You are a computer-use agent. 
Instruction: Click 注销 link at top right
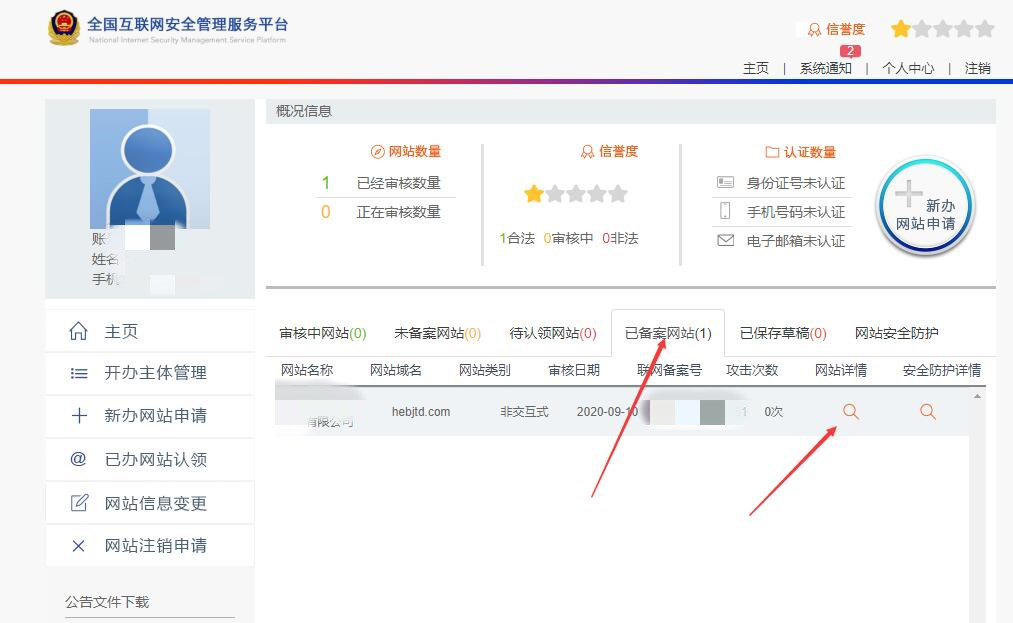[x=977, y=68]
